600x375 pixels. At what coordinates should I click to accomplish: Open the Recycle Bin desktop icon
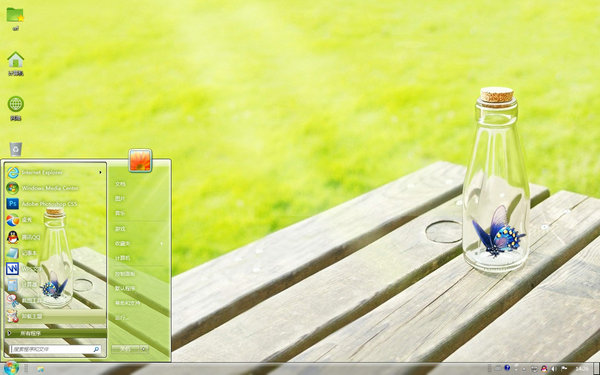point(16,149)
